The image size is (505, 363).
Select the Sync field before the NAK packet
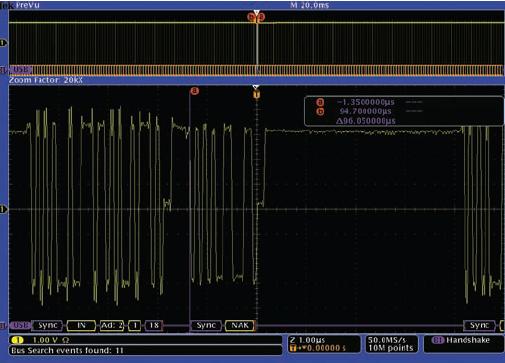(206, 325)
